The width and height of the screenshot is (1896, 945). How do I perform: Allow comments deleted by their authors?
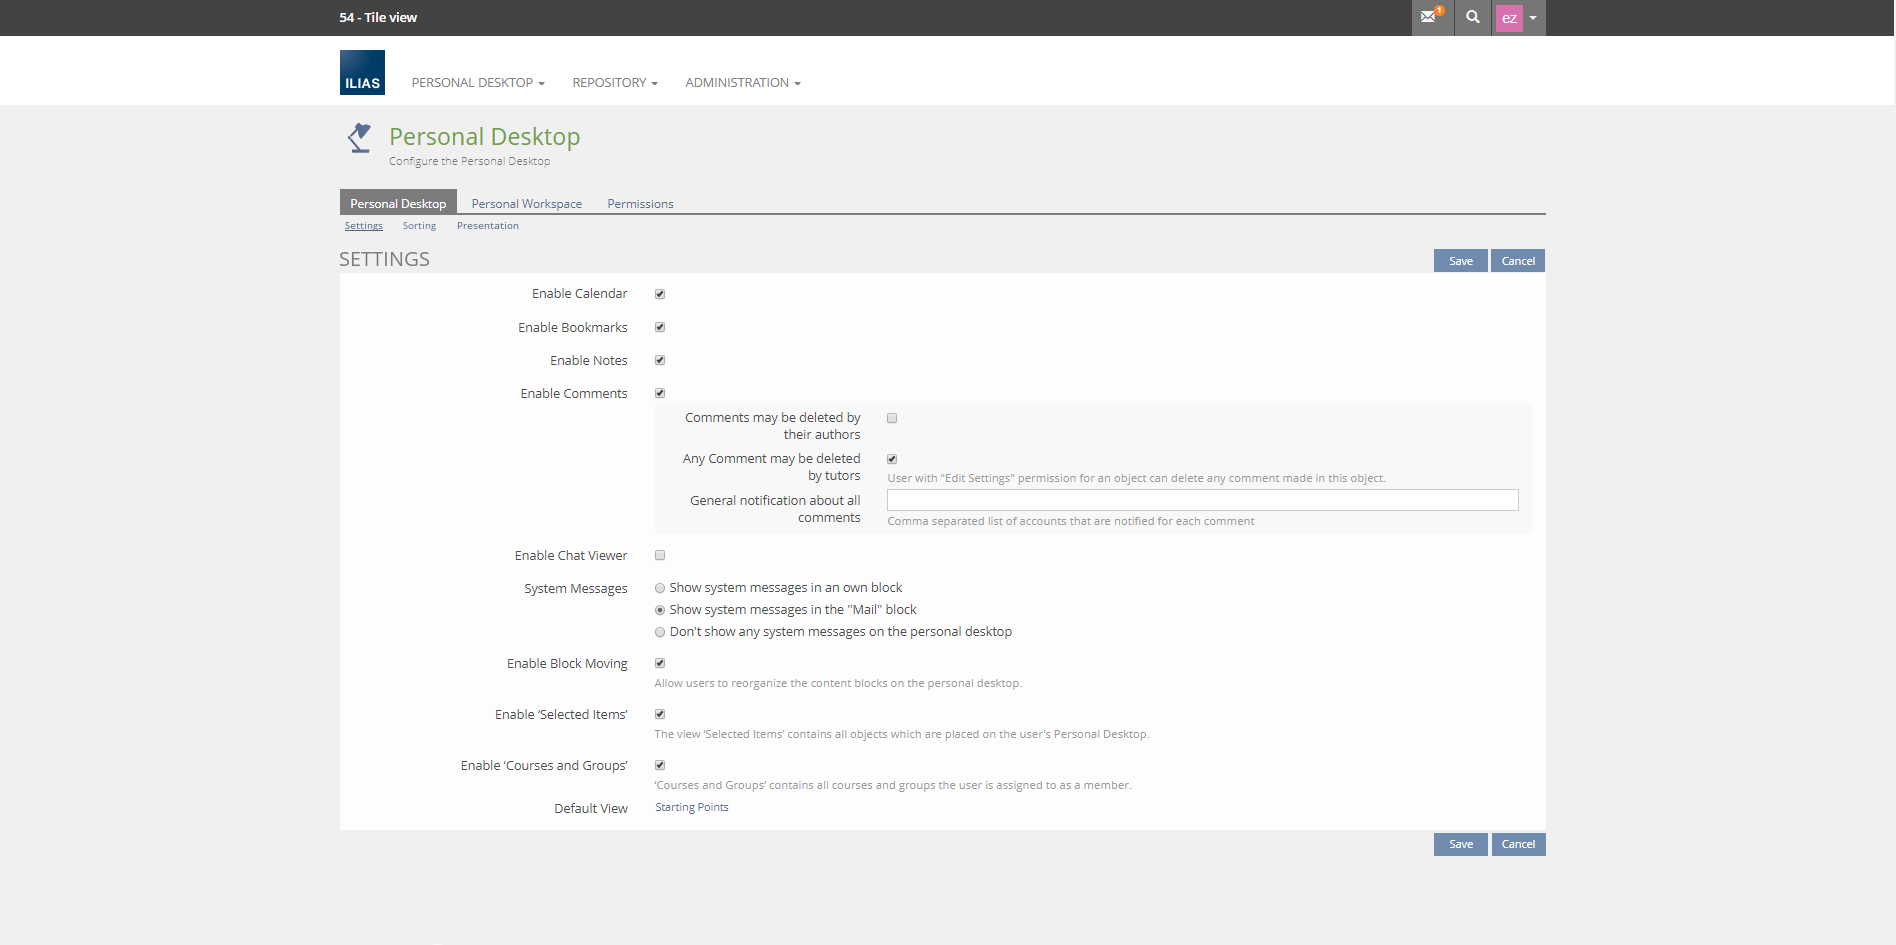pos(892,418)
